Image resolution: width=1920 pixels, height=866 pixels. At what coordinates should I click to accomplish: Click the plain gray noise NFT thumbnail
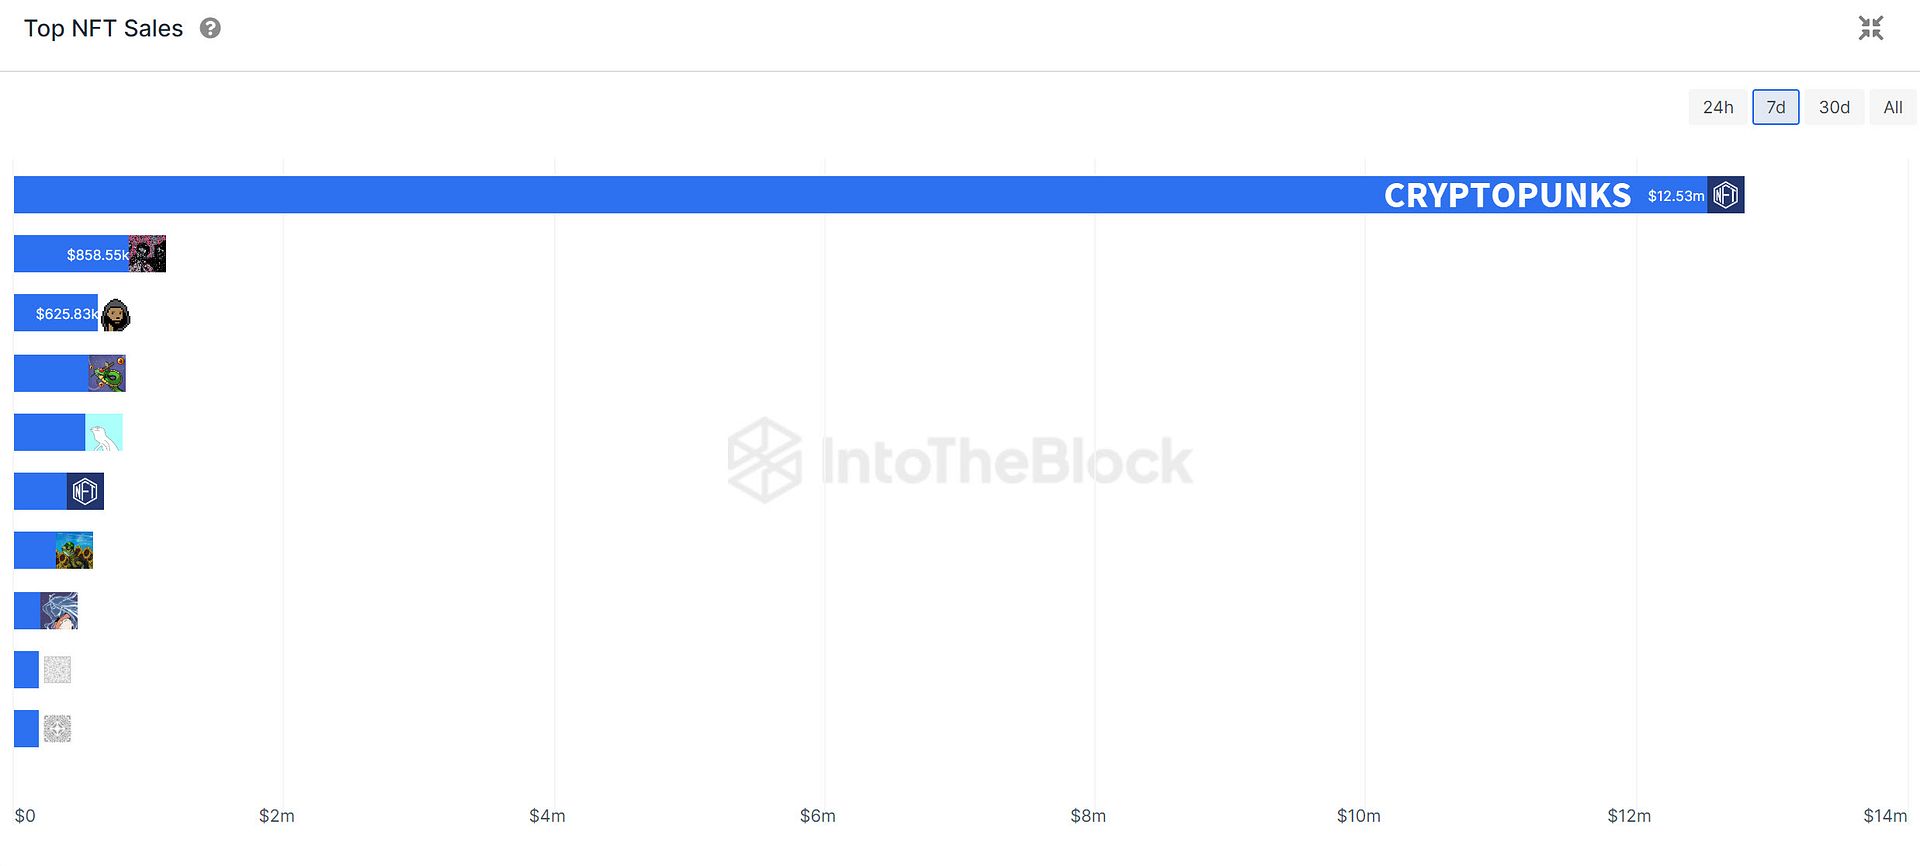(57, 669)
